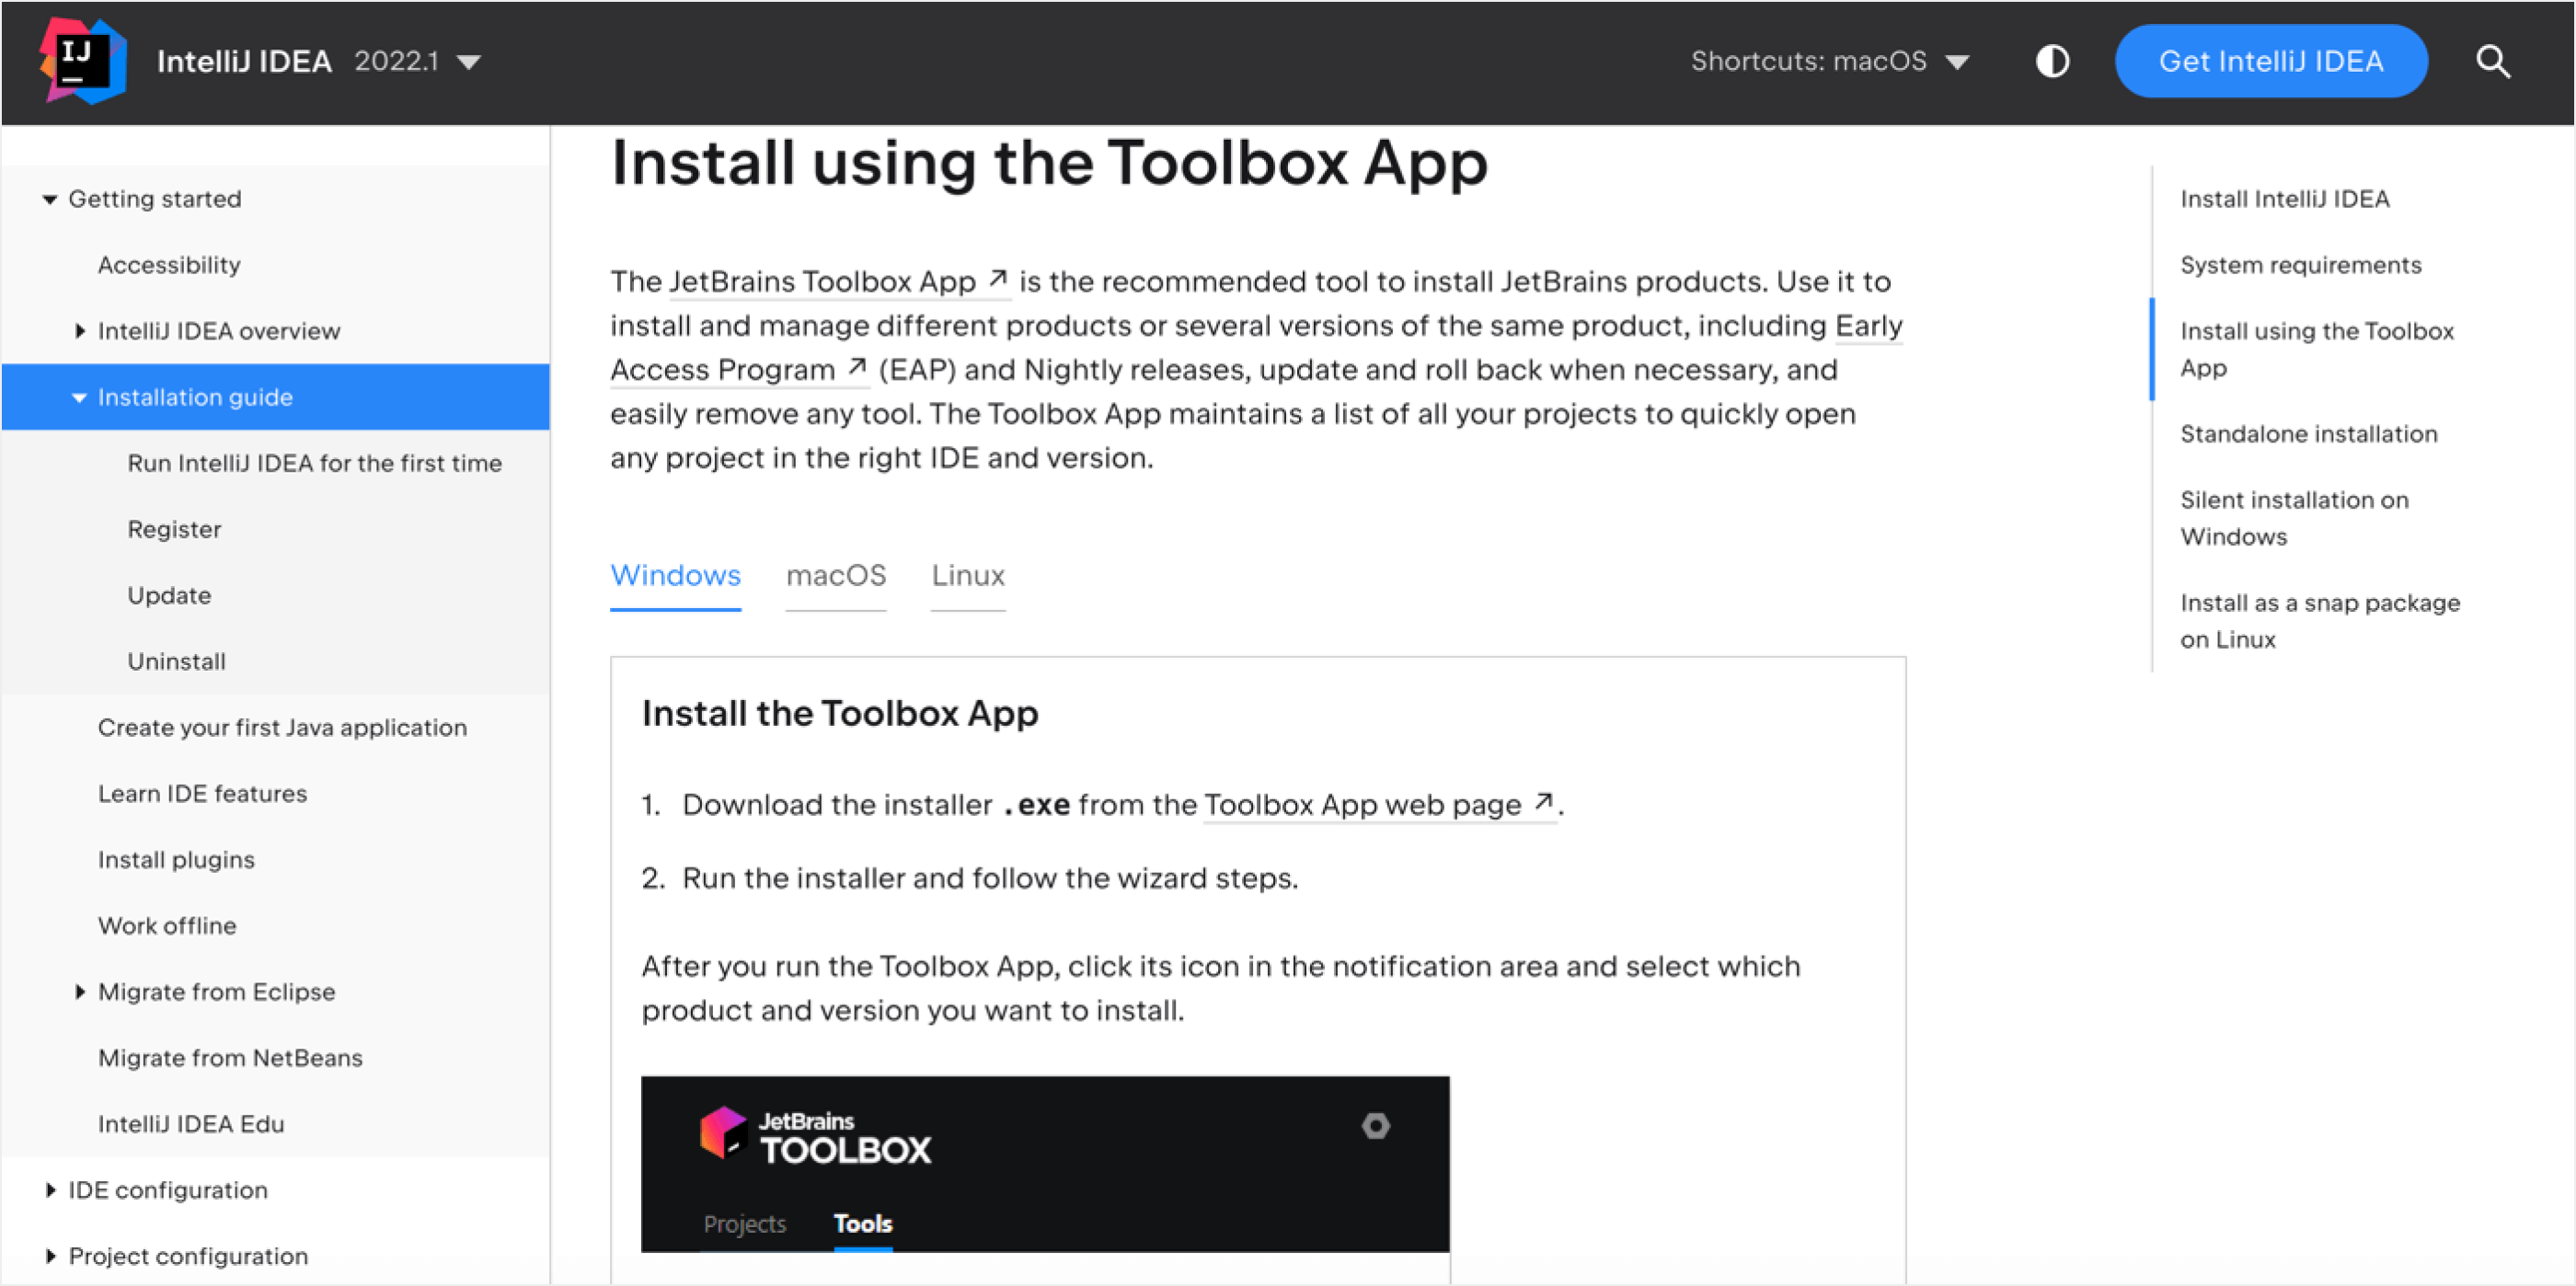Image resolution: width=2576 pixels, height=1286 pixels.
Task: Click the IntelliJ IDEA logo icon
Action: 83,61
